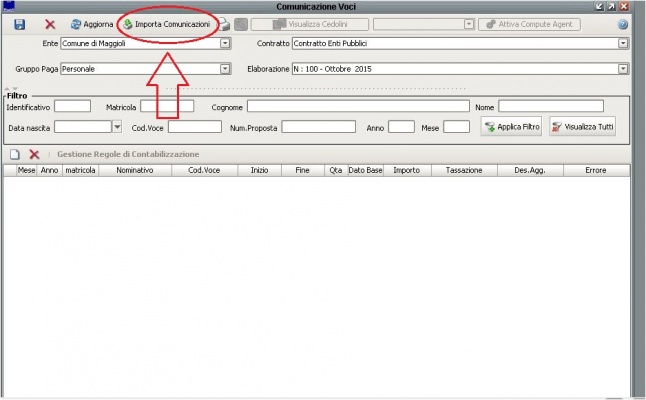The image size is (646, 400).
Task: Click the Errore column header
Action: pyautogui.click(x=596, y=170)
